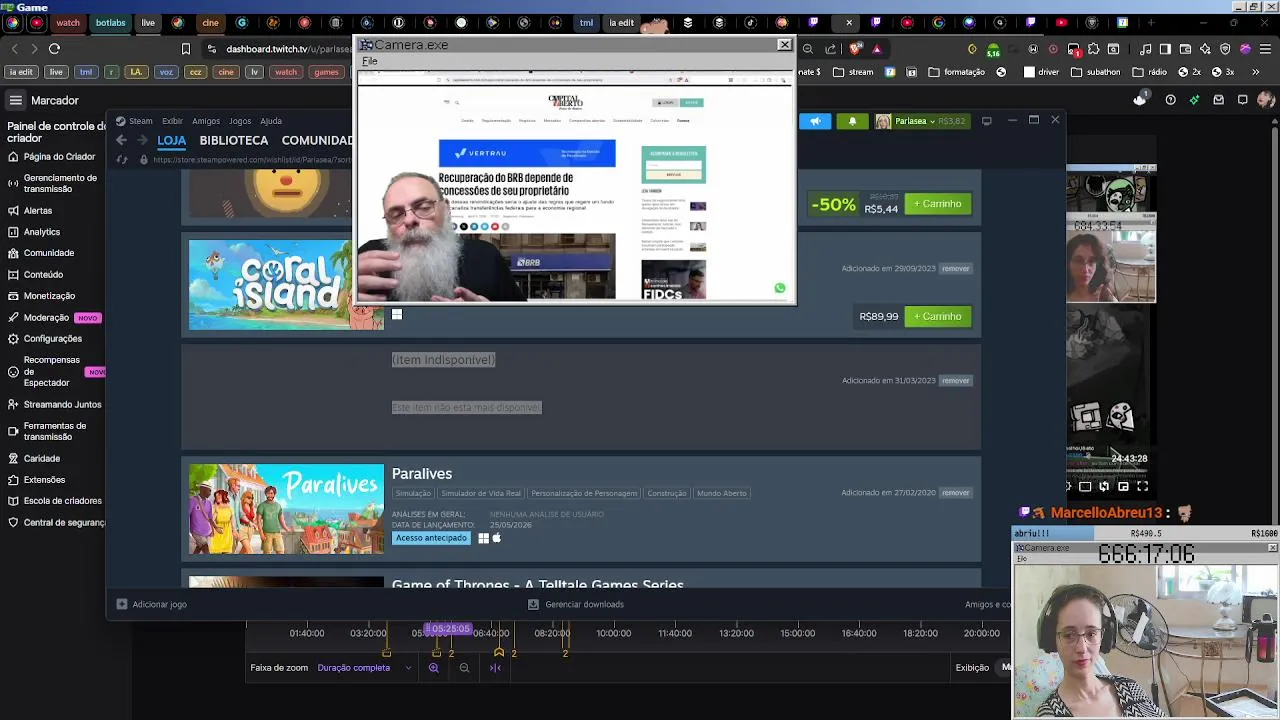Open the Paralives game thumbnail

pyautogui.click(x=286, y=509)
